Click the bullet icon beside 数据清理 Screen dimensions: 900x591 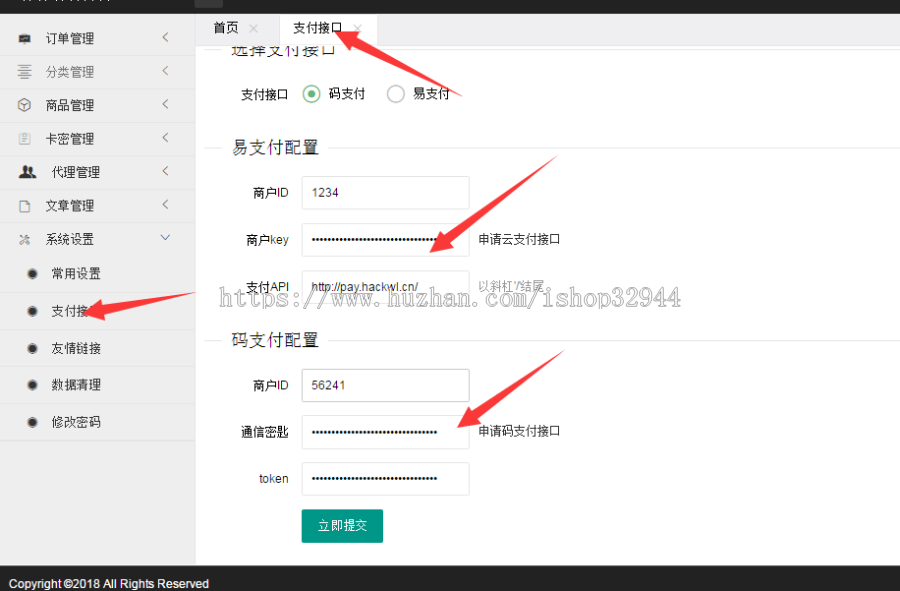pos(30,384)
